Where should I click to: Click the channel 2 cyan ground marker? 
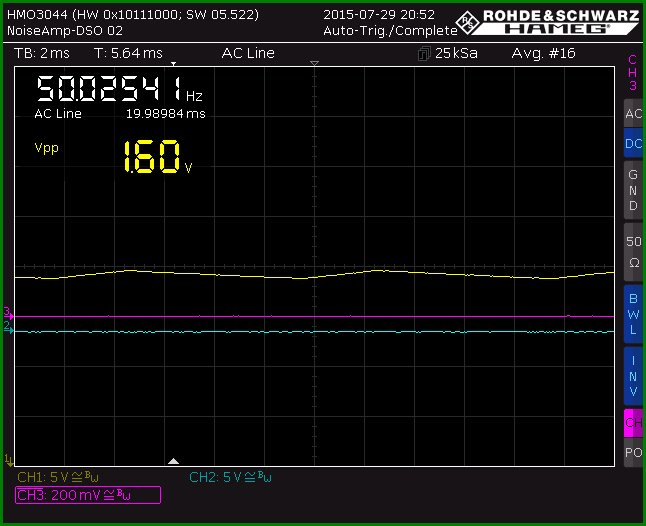pos(8,328)
